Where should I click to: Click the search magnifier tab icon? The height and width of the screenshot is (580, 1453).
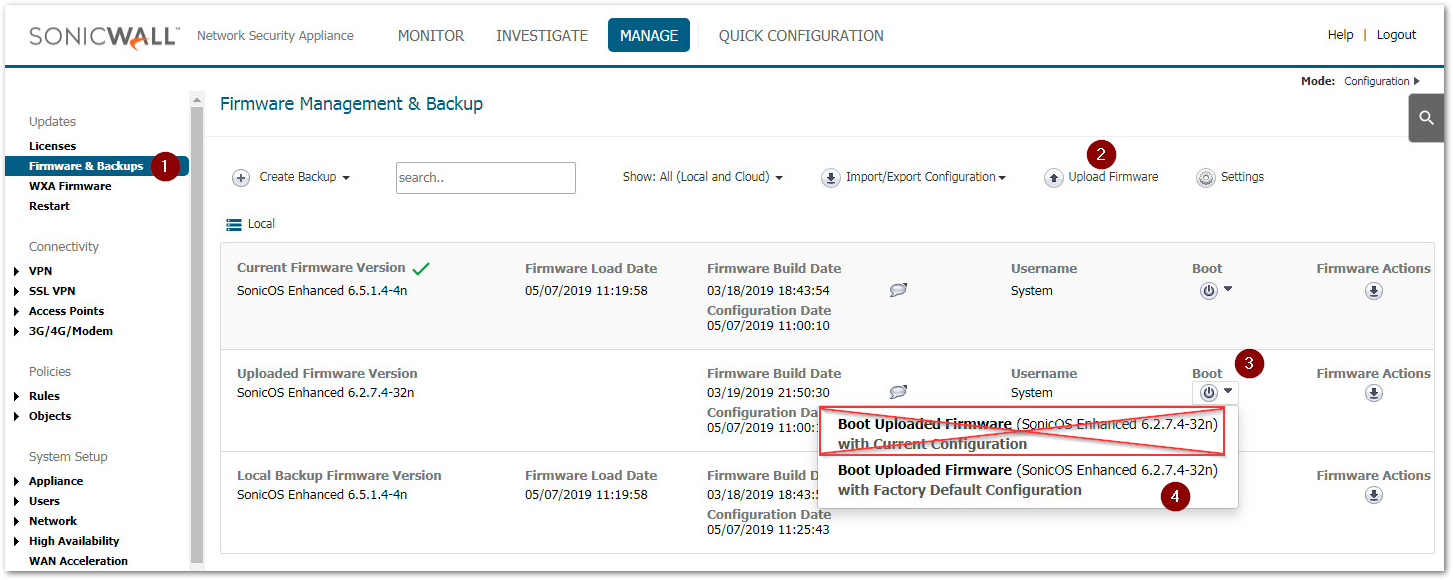point(1426,119)
